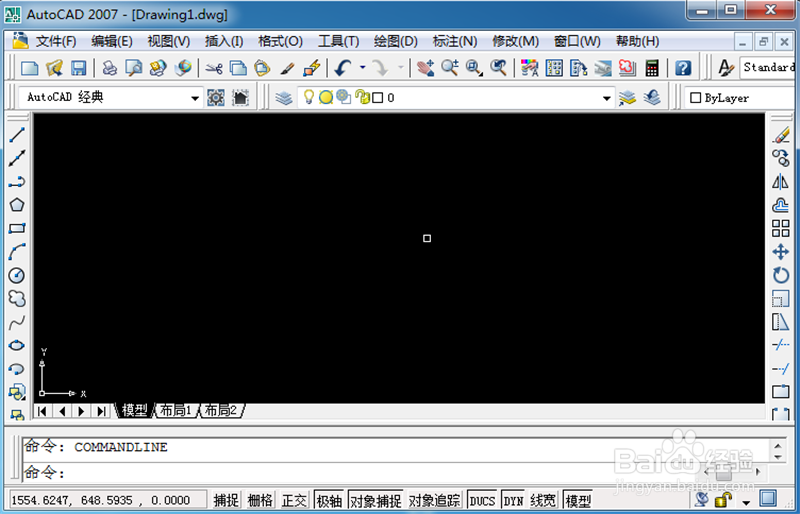Click the Stretch tool
Viewport: 800px width, 514px height.
[x=781, y=323]
